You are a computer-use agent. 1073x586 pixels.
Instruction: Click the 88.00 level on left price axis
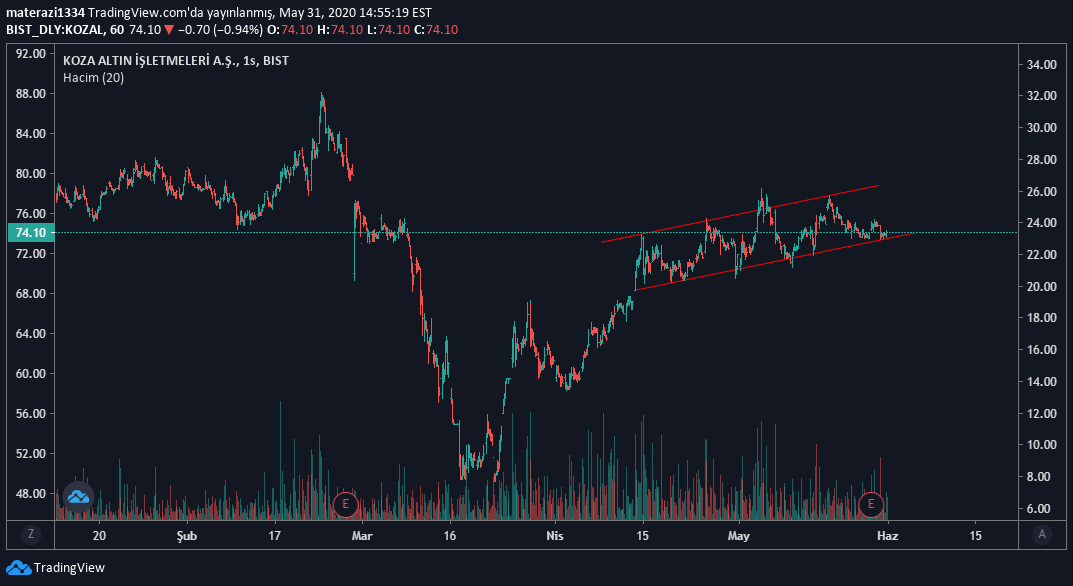[x=30, y=94]
